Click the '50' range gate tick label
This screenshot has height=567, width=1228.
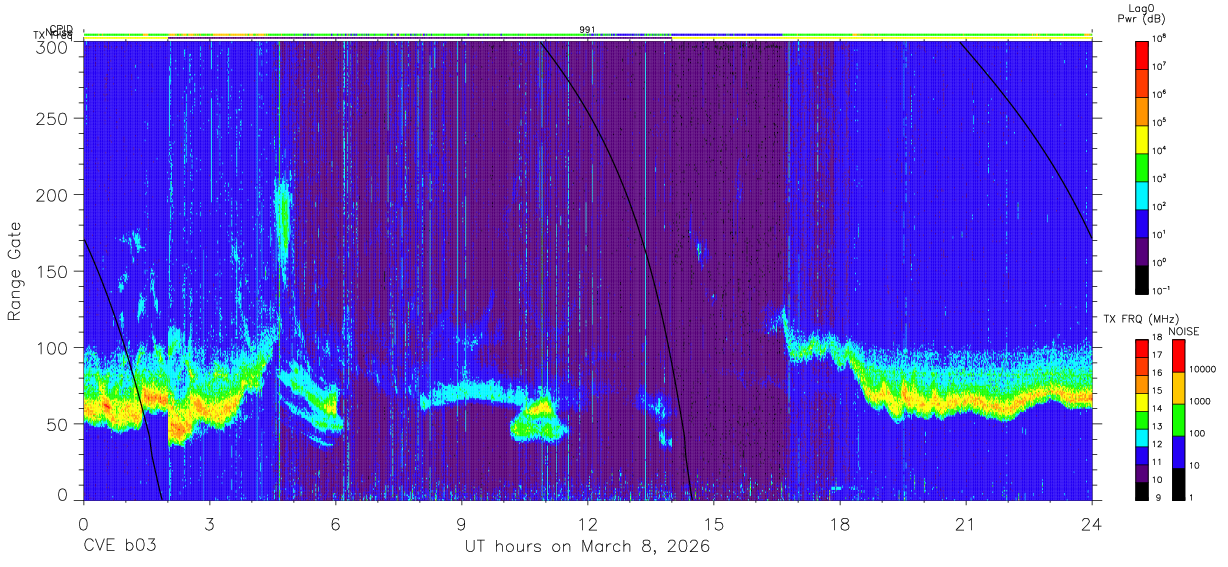tap(58, 423)
